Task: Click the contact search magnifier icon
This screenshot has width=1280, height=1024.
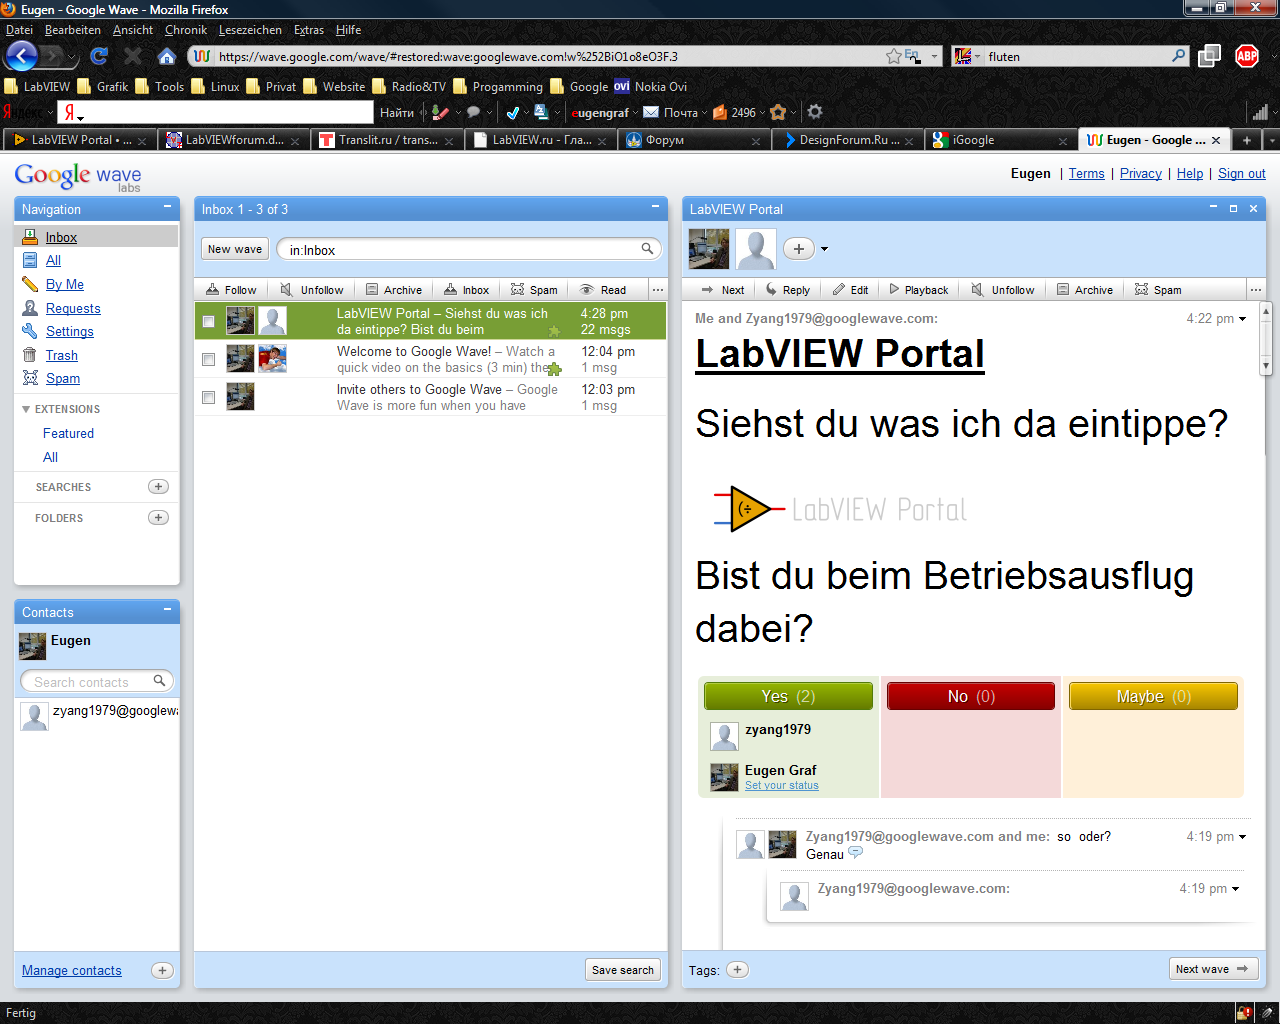Action: tap(159, 681)
